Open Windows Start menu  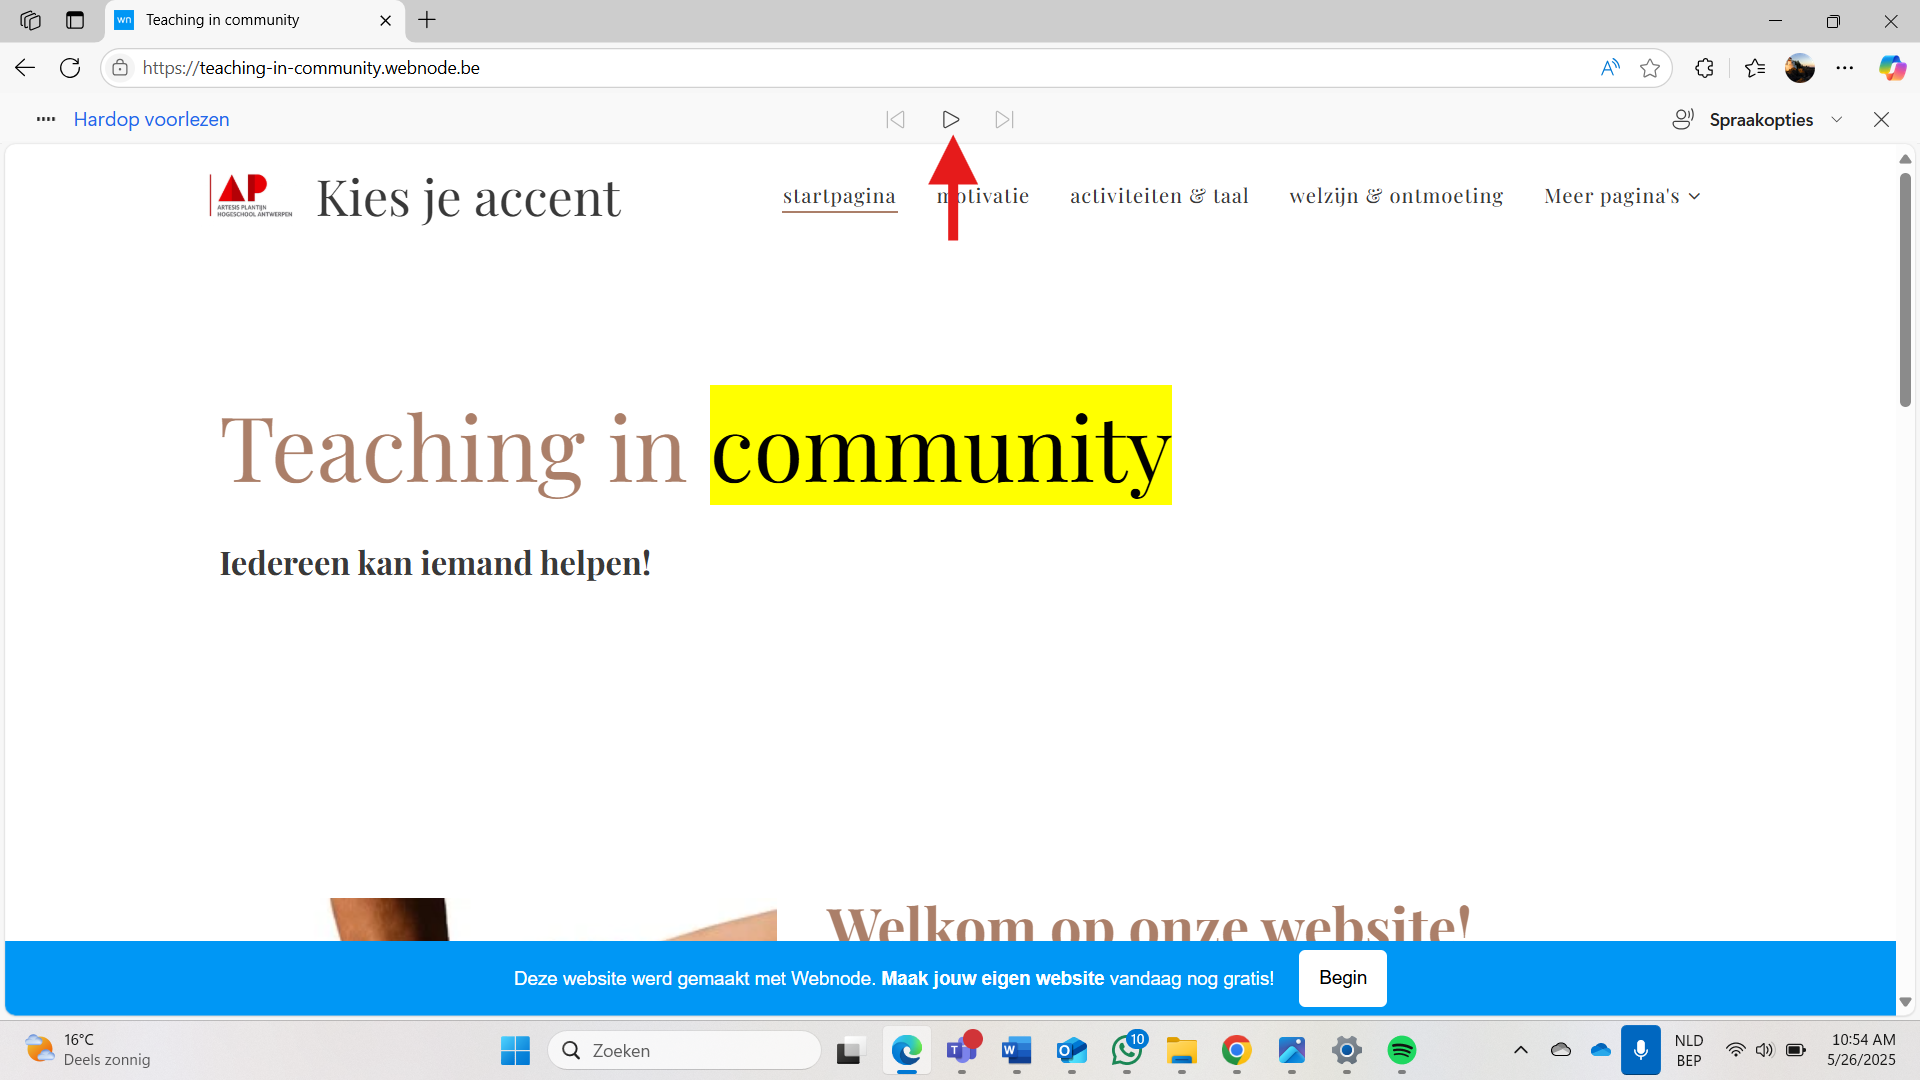point(515,1050)
